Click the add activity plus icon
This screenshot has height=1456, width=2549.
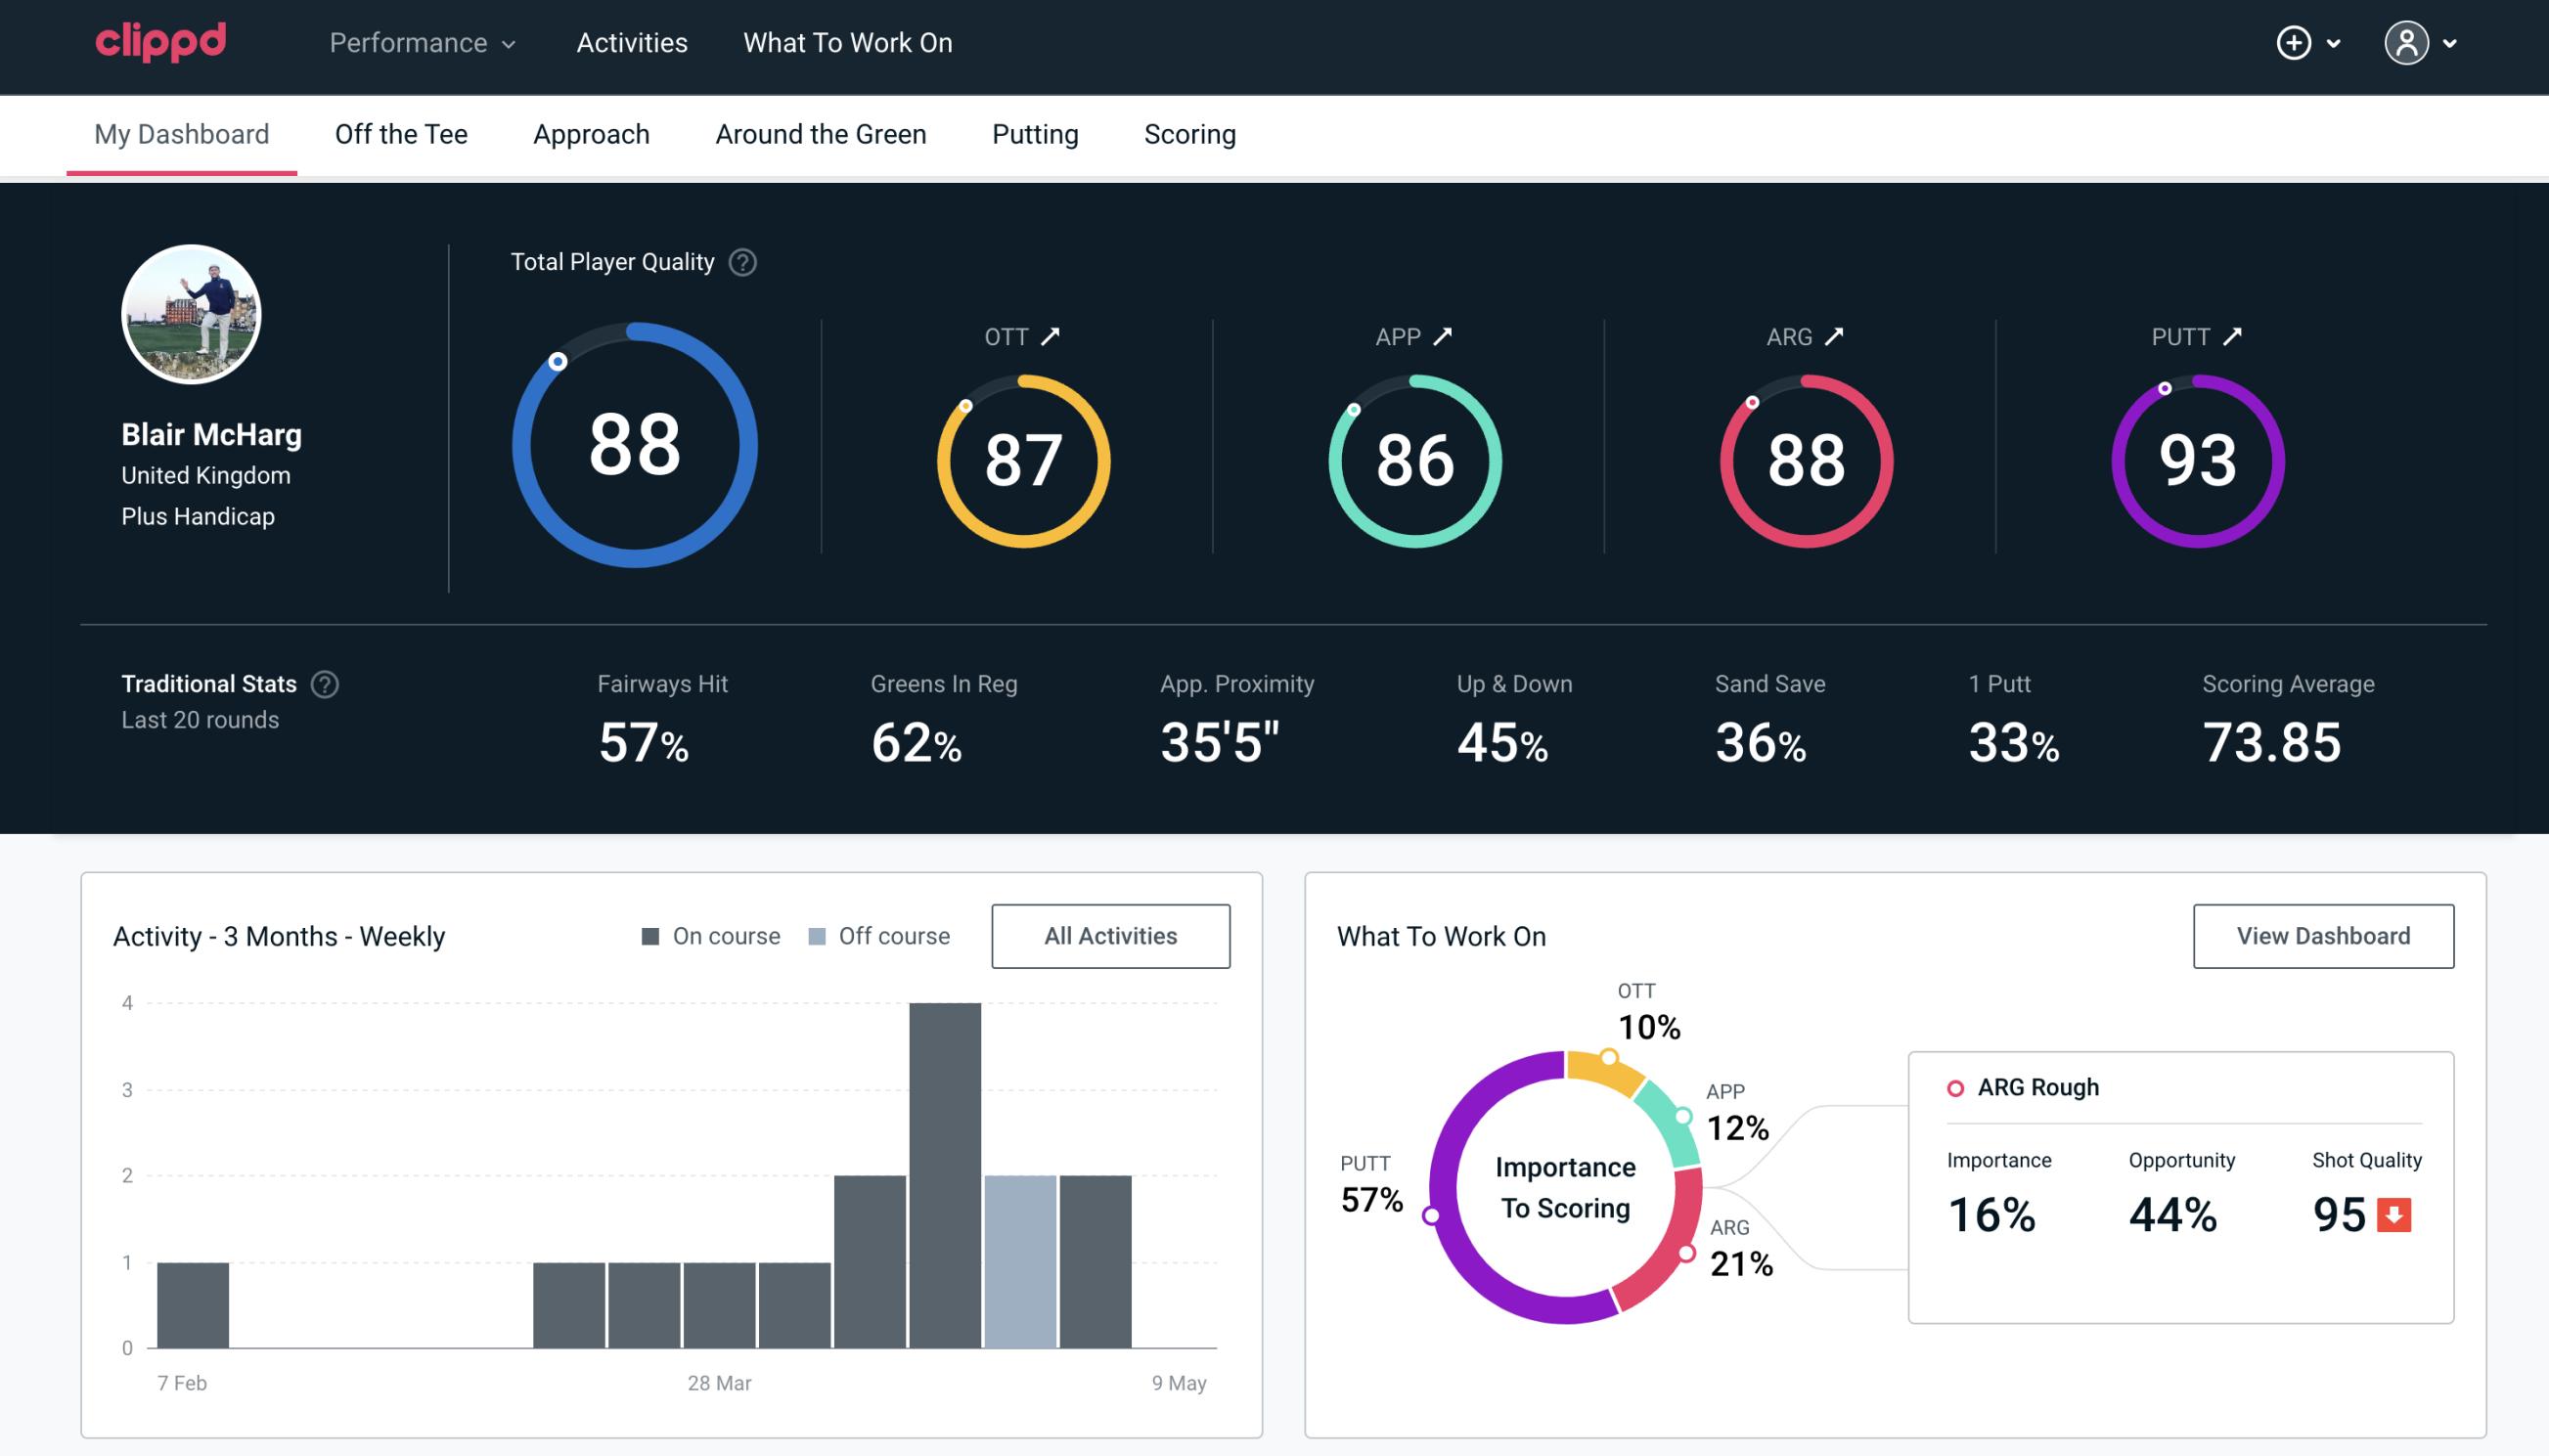coord(2297,44)
